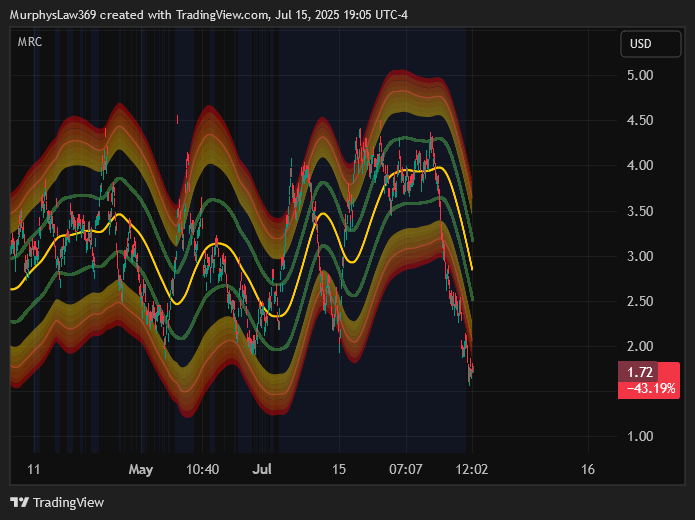Screen dimensions: 695x520
Task: Click the 5.00 price axis label
Action: pos(640,75)
